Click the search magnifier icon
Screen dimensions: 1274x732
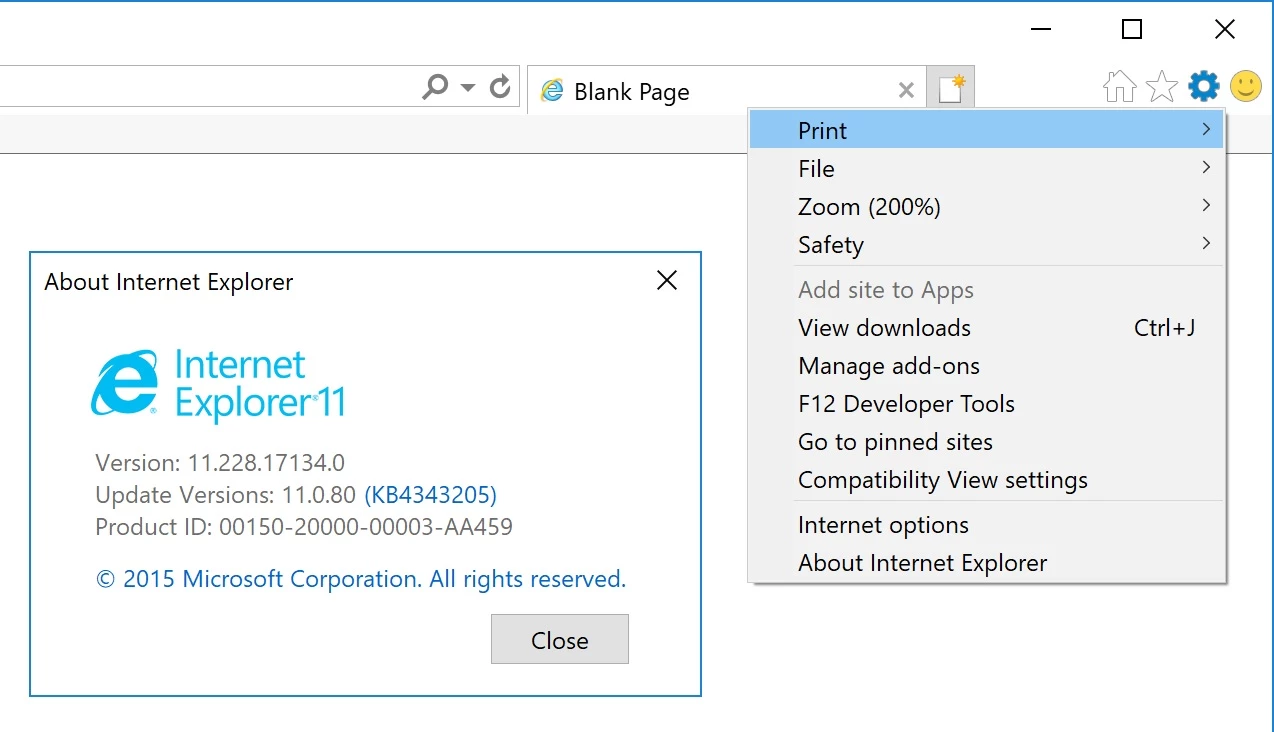pyautogui.click(x=435, y=87)
